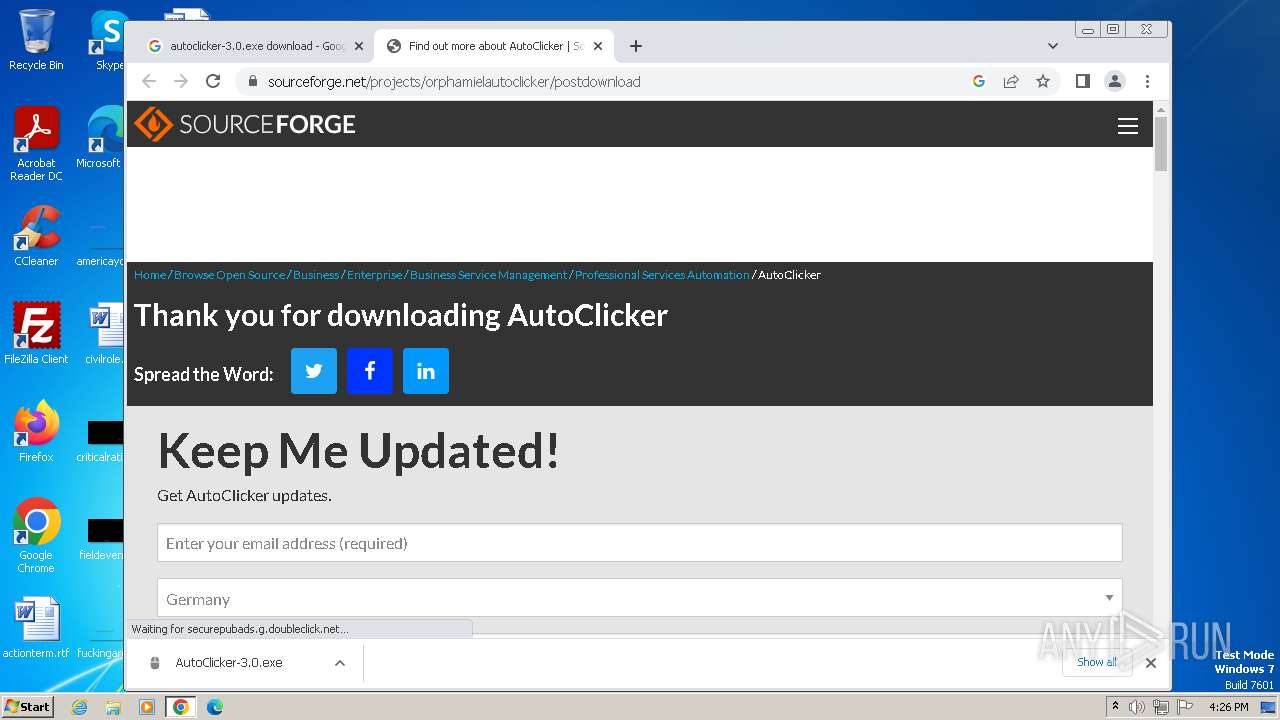Open File Explorer from taskbar
This screenshot has height=720, width=1280.
[x=113, y=707]
